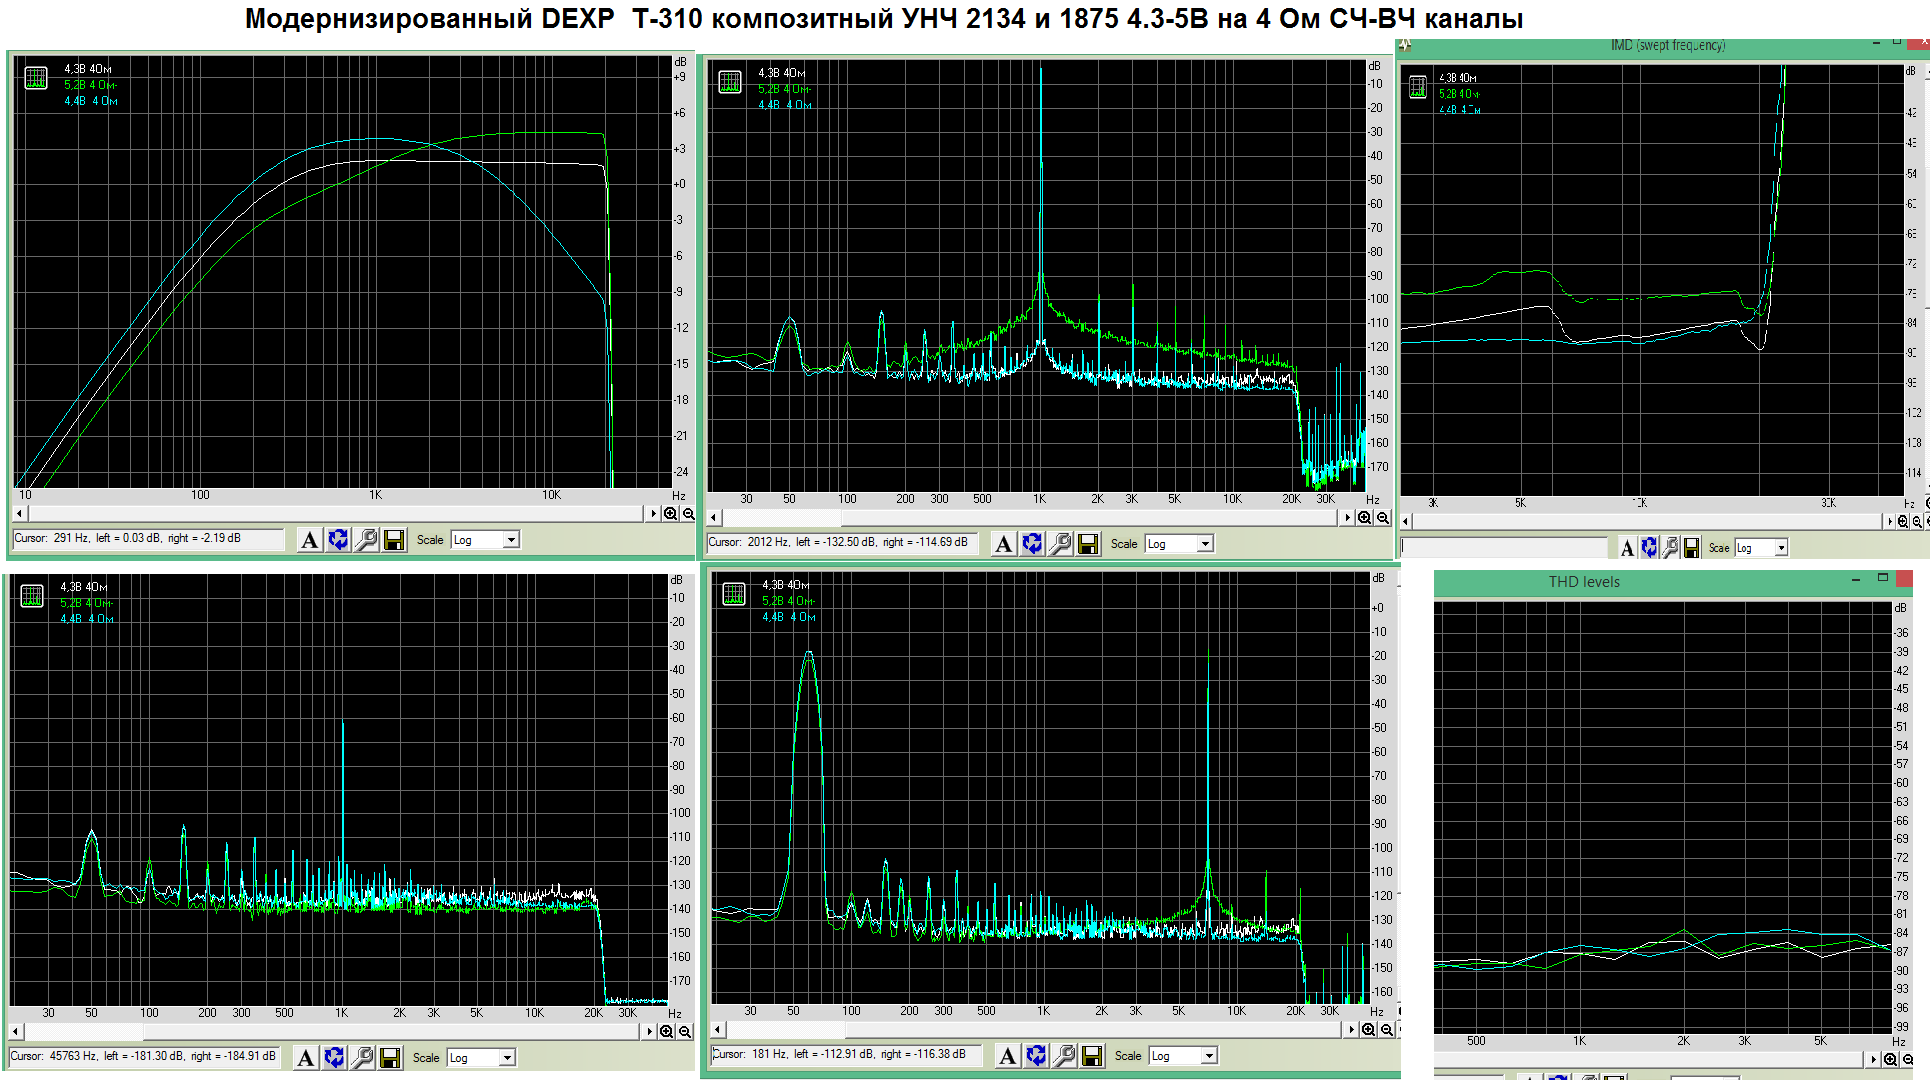Click the IMD (swept frequency) window title bar
1930x1080 pixels.
pos(1667,45)
